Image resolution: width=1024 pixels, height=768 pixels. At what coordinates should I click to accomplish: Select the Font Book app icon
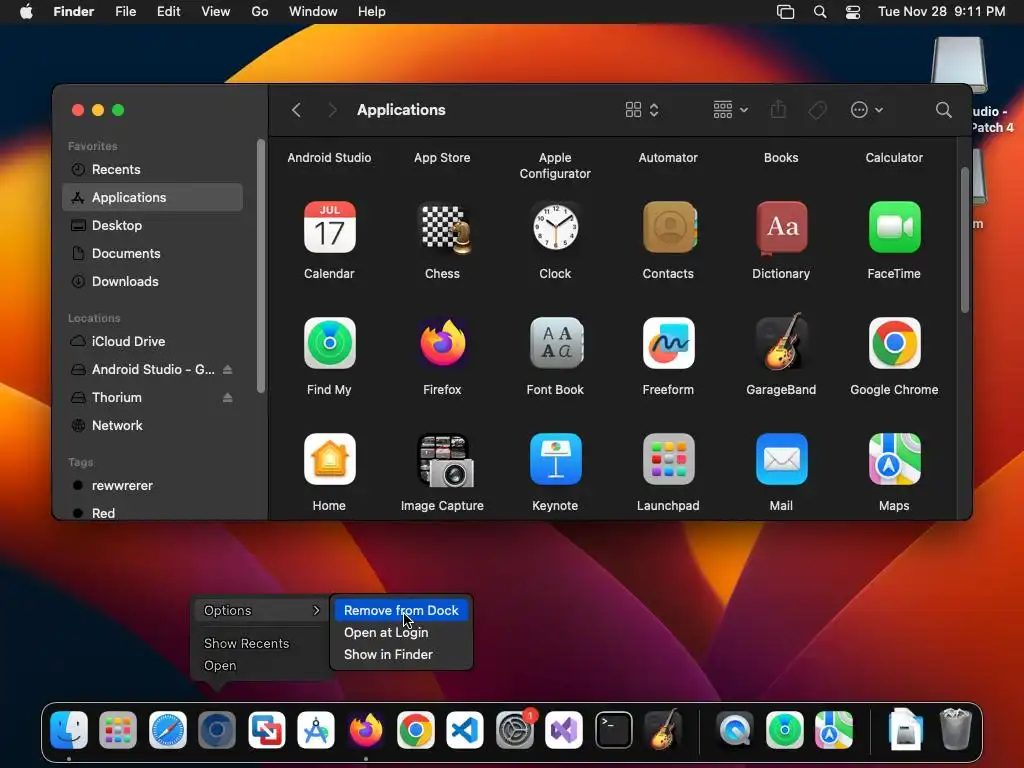pos(556,344)
